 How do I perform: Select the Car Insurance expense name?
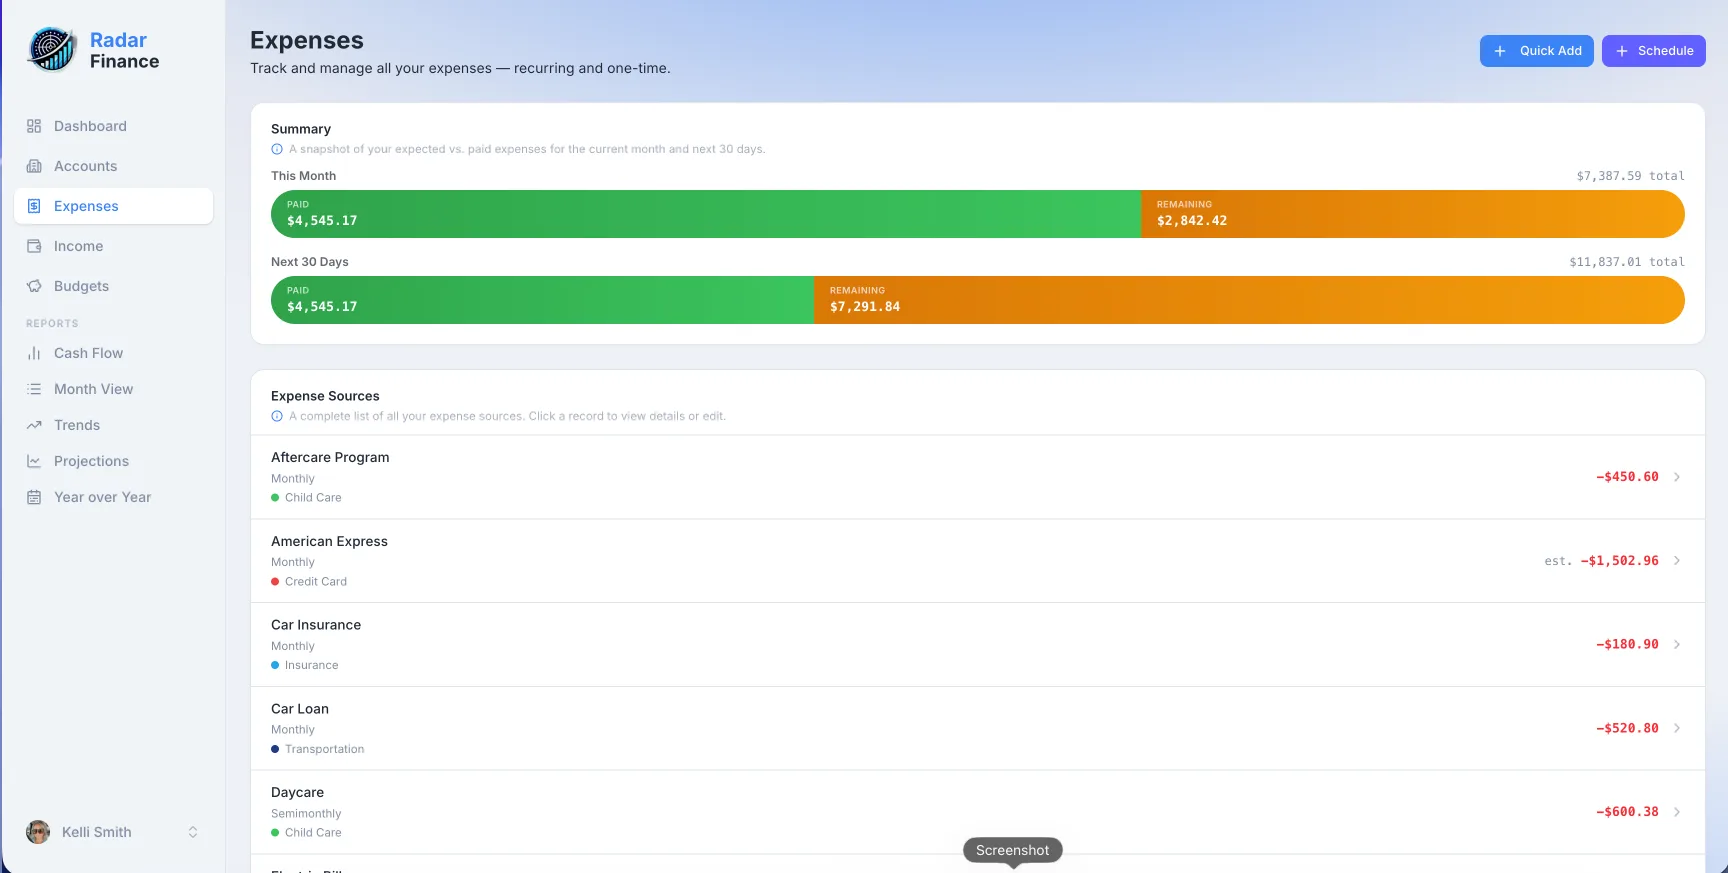click(316, 625)
